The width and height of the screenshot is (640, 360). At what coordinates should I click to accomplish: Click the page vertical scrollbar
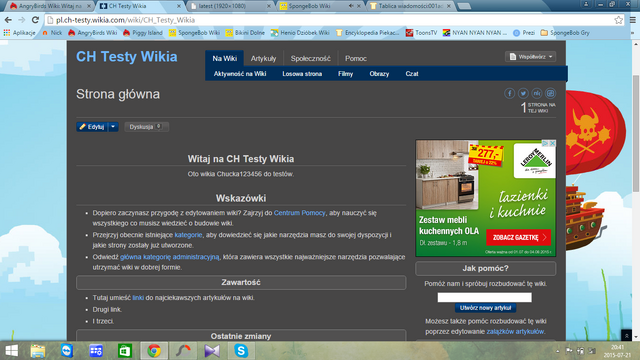pos(636,133)
